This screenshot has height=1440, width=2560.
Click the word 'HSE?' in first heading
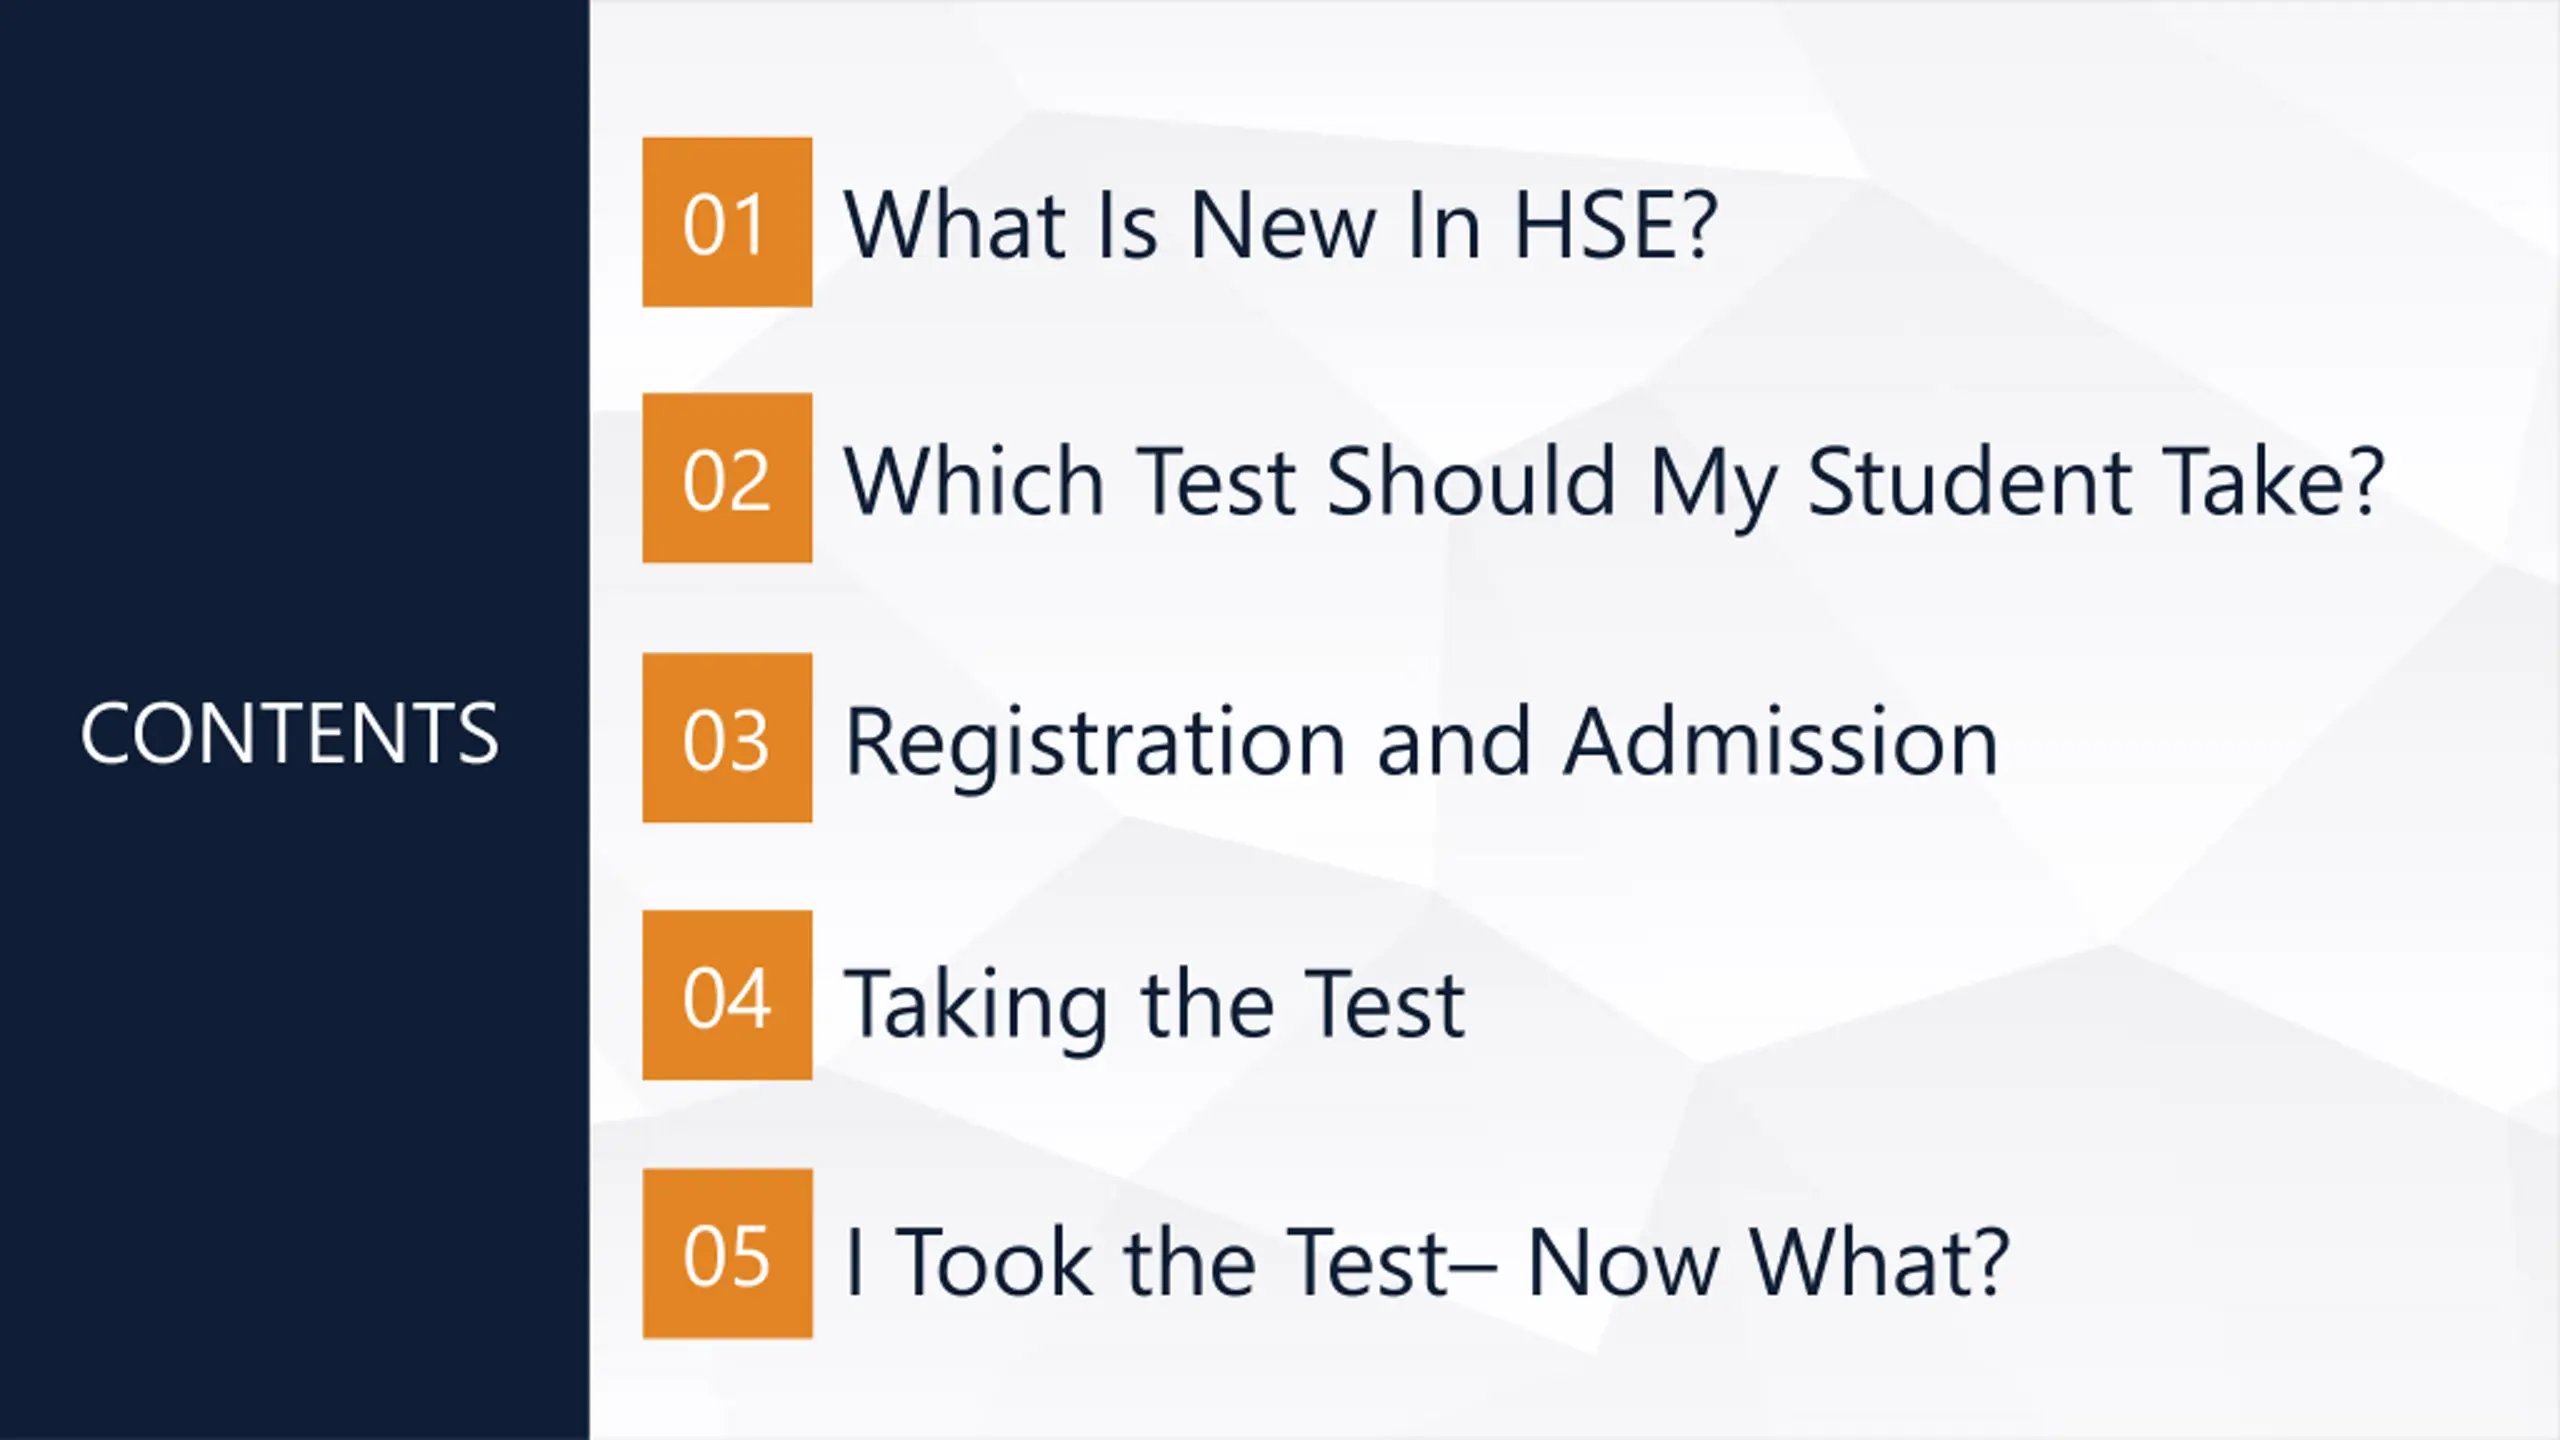point(1616,225)
